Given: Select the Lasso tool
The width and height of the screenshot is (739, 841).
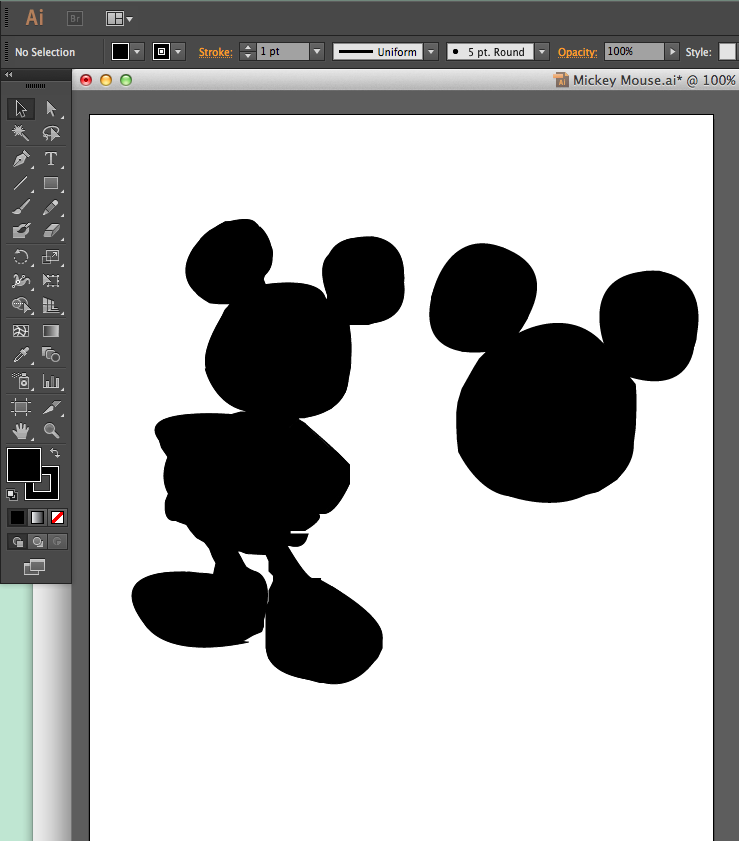Looking at the screenshot, I should coord(51,132).
